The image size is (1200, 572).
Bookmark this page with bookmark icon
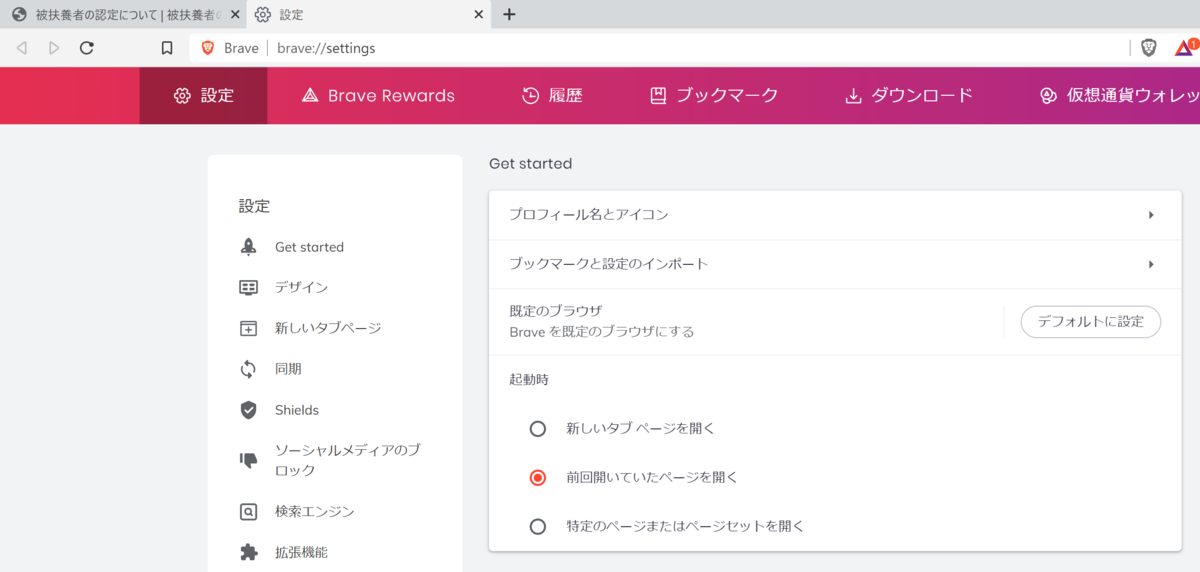click(x=167, y=48)
